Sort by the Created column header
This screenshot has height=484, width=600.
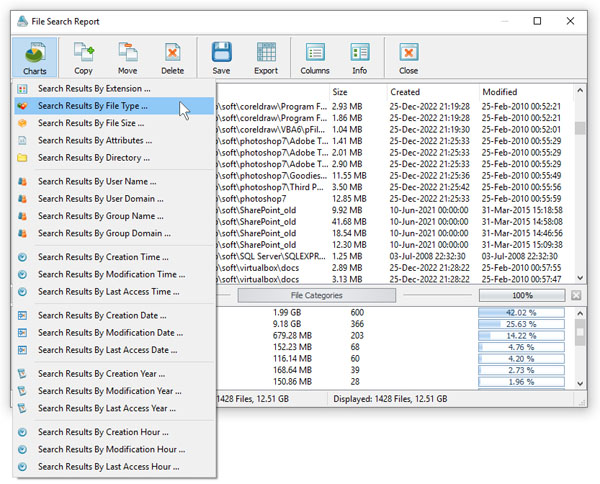[x=432, y=92]
